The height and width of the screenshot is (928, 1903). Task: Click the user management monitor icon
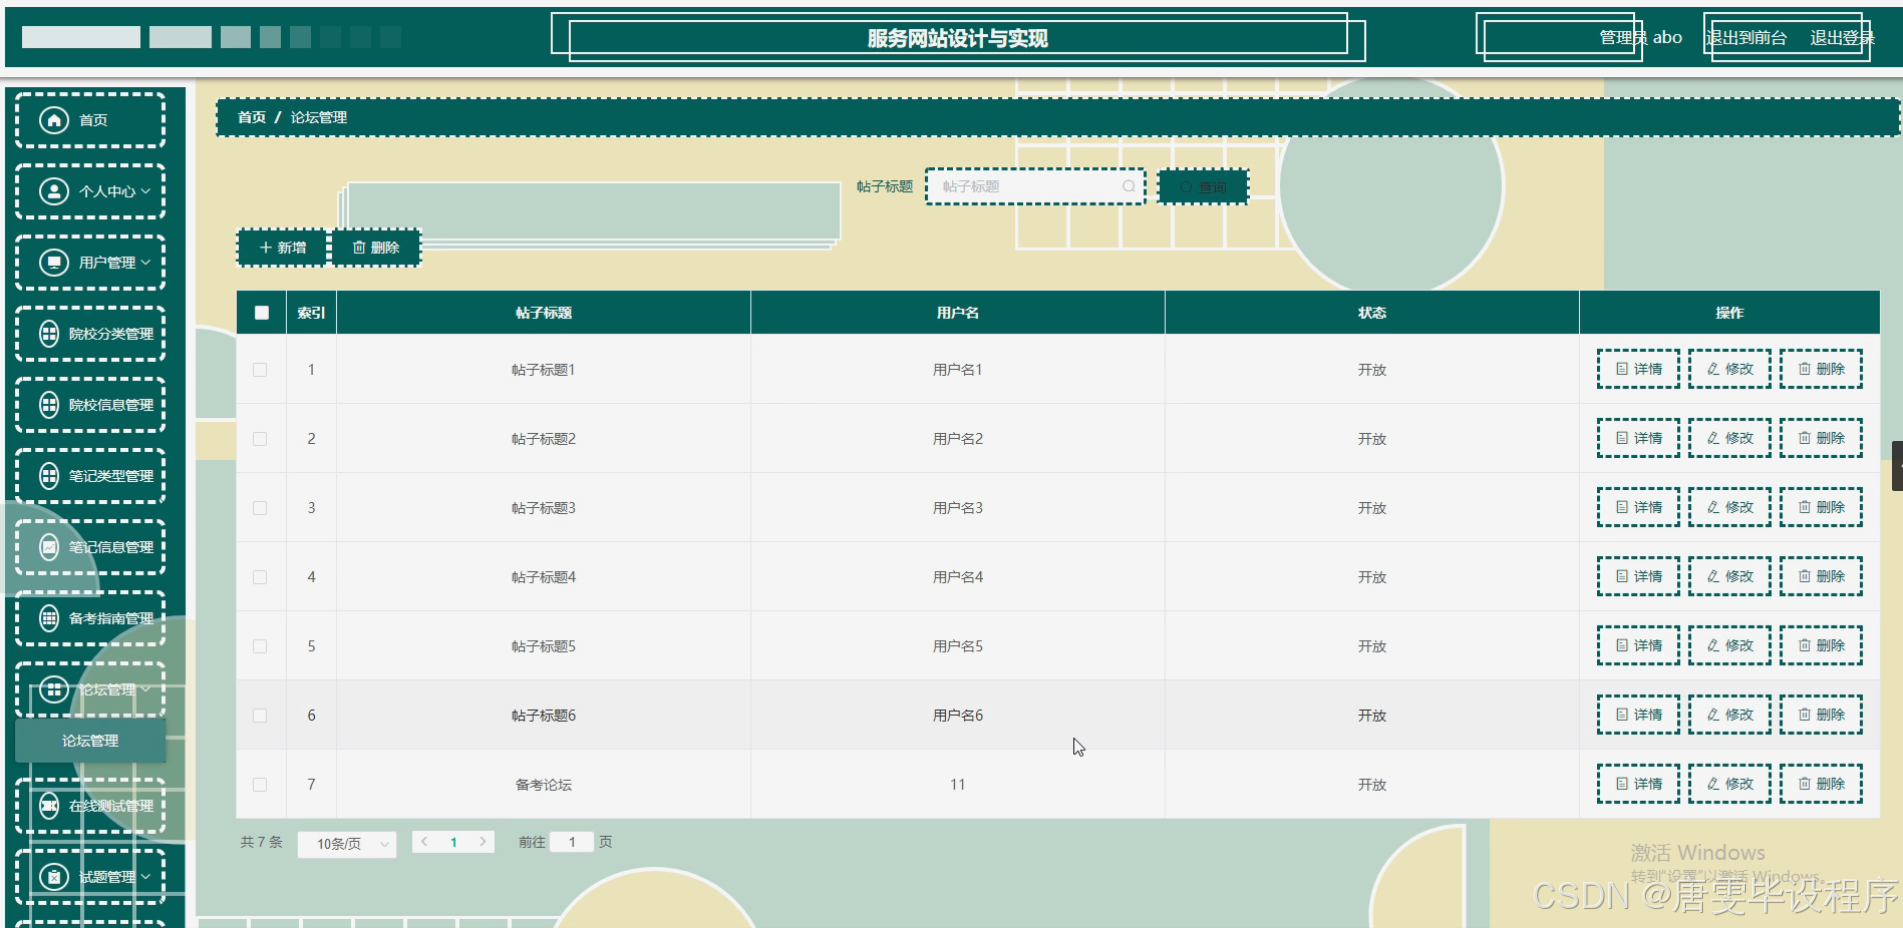pos(54,262)
